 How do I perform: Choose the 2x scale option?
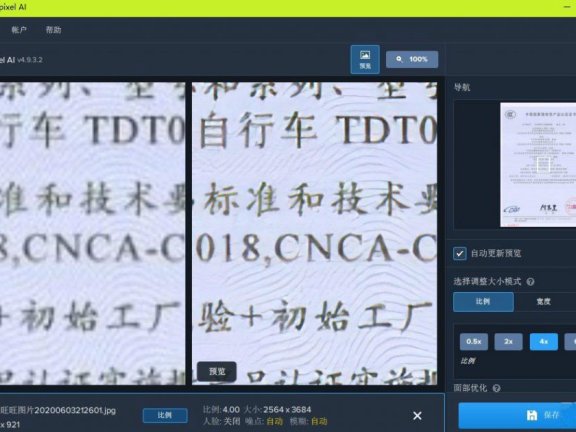click(x=508, y=342)
